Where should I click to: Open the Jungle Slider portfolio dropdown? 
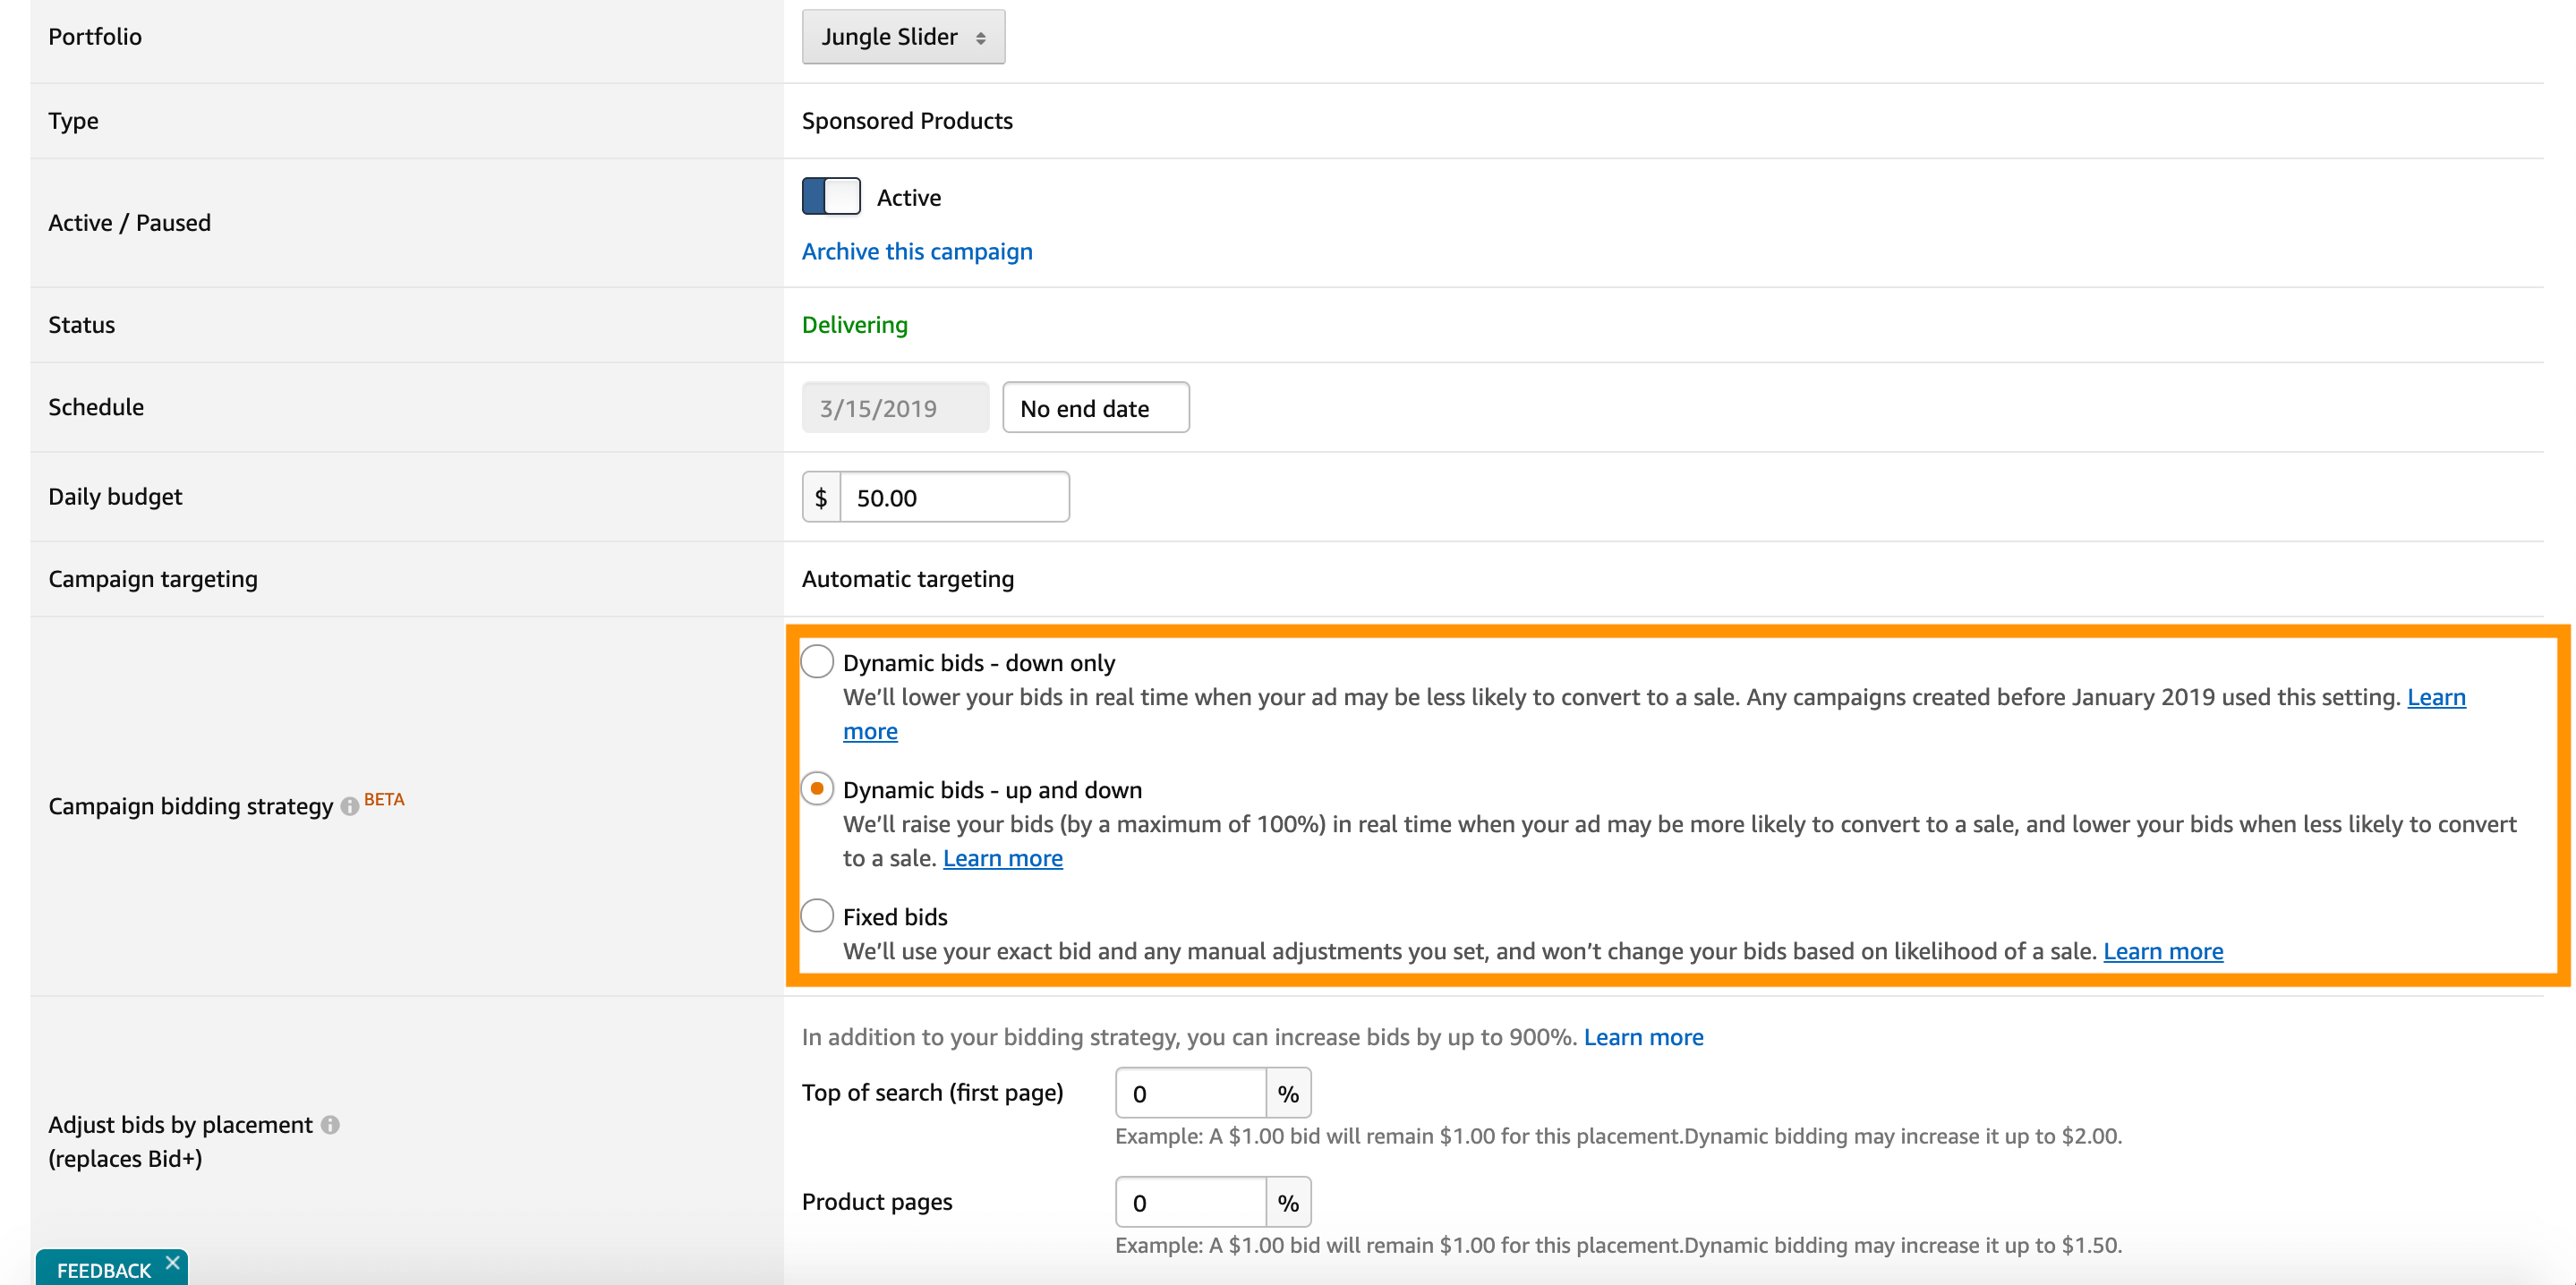[x=902, y=37]
